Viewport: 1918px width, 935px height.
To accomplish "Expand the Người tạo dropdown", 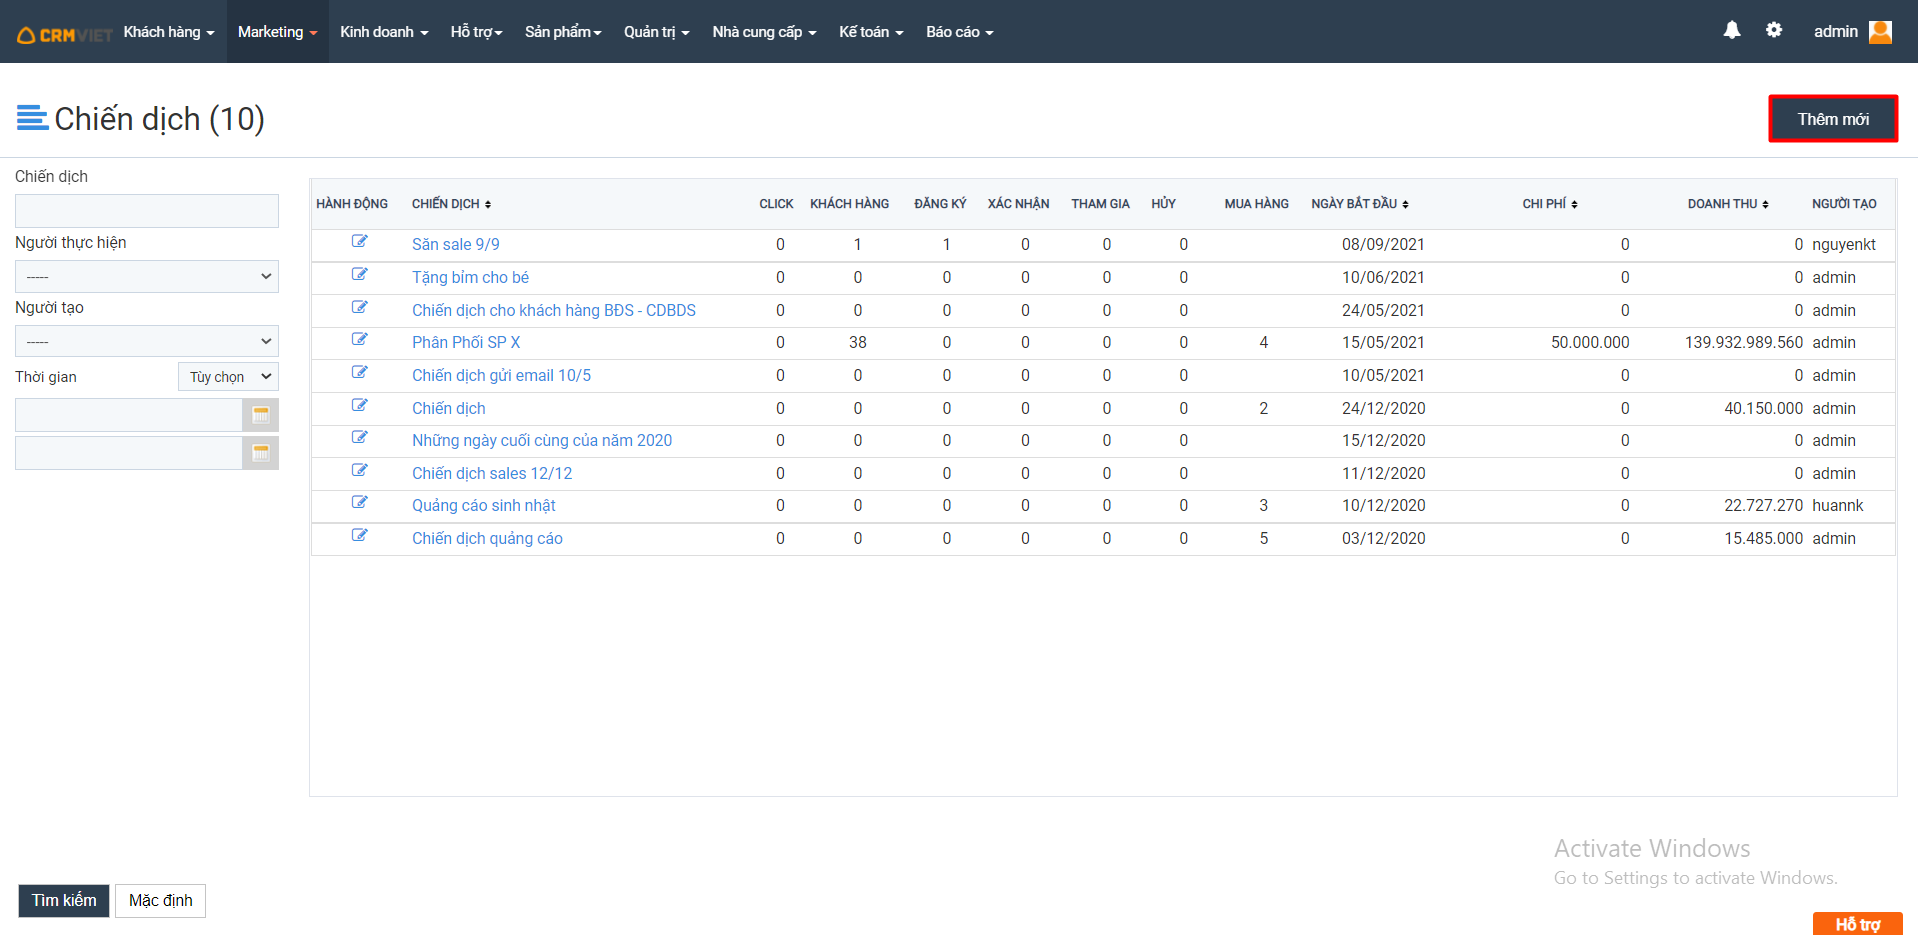I will point(147,341).
